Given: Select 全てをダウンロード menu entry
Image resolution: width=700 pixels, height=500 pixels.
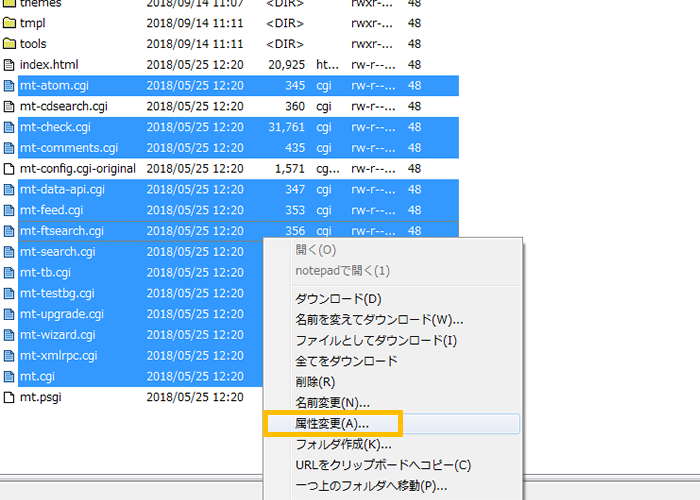Looking at the screenshot, I should click(x=346, y=361).
